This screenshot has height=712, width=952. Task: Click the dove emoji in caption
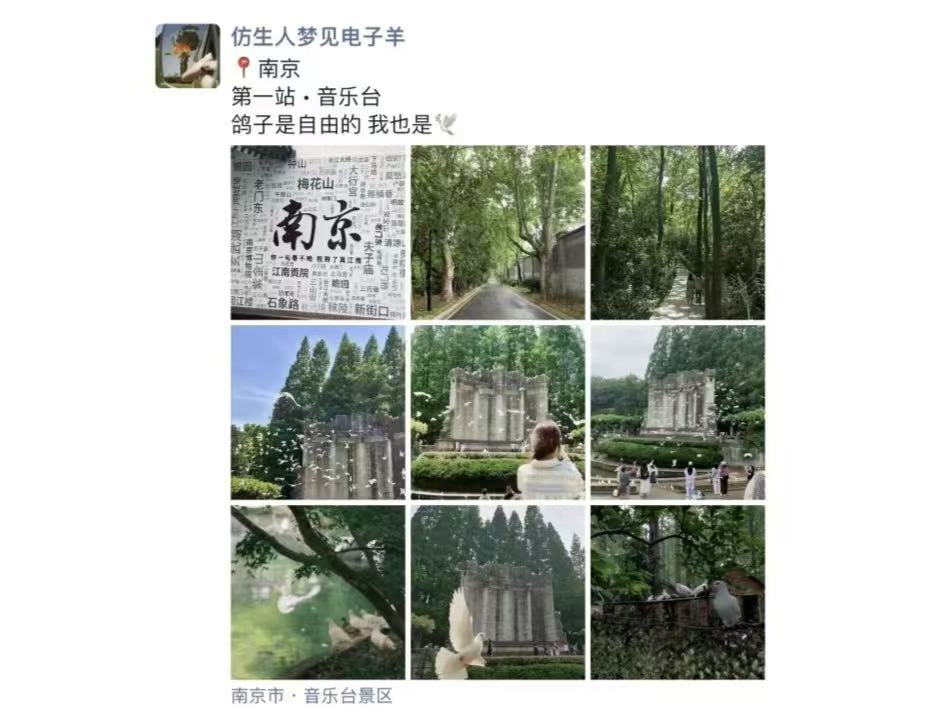(446, 124)
